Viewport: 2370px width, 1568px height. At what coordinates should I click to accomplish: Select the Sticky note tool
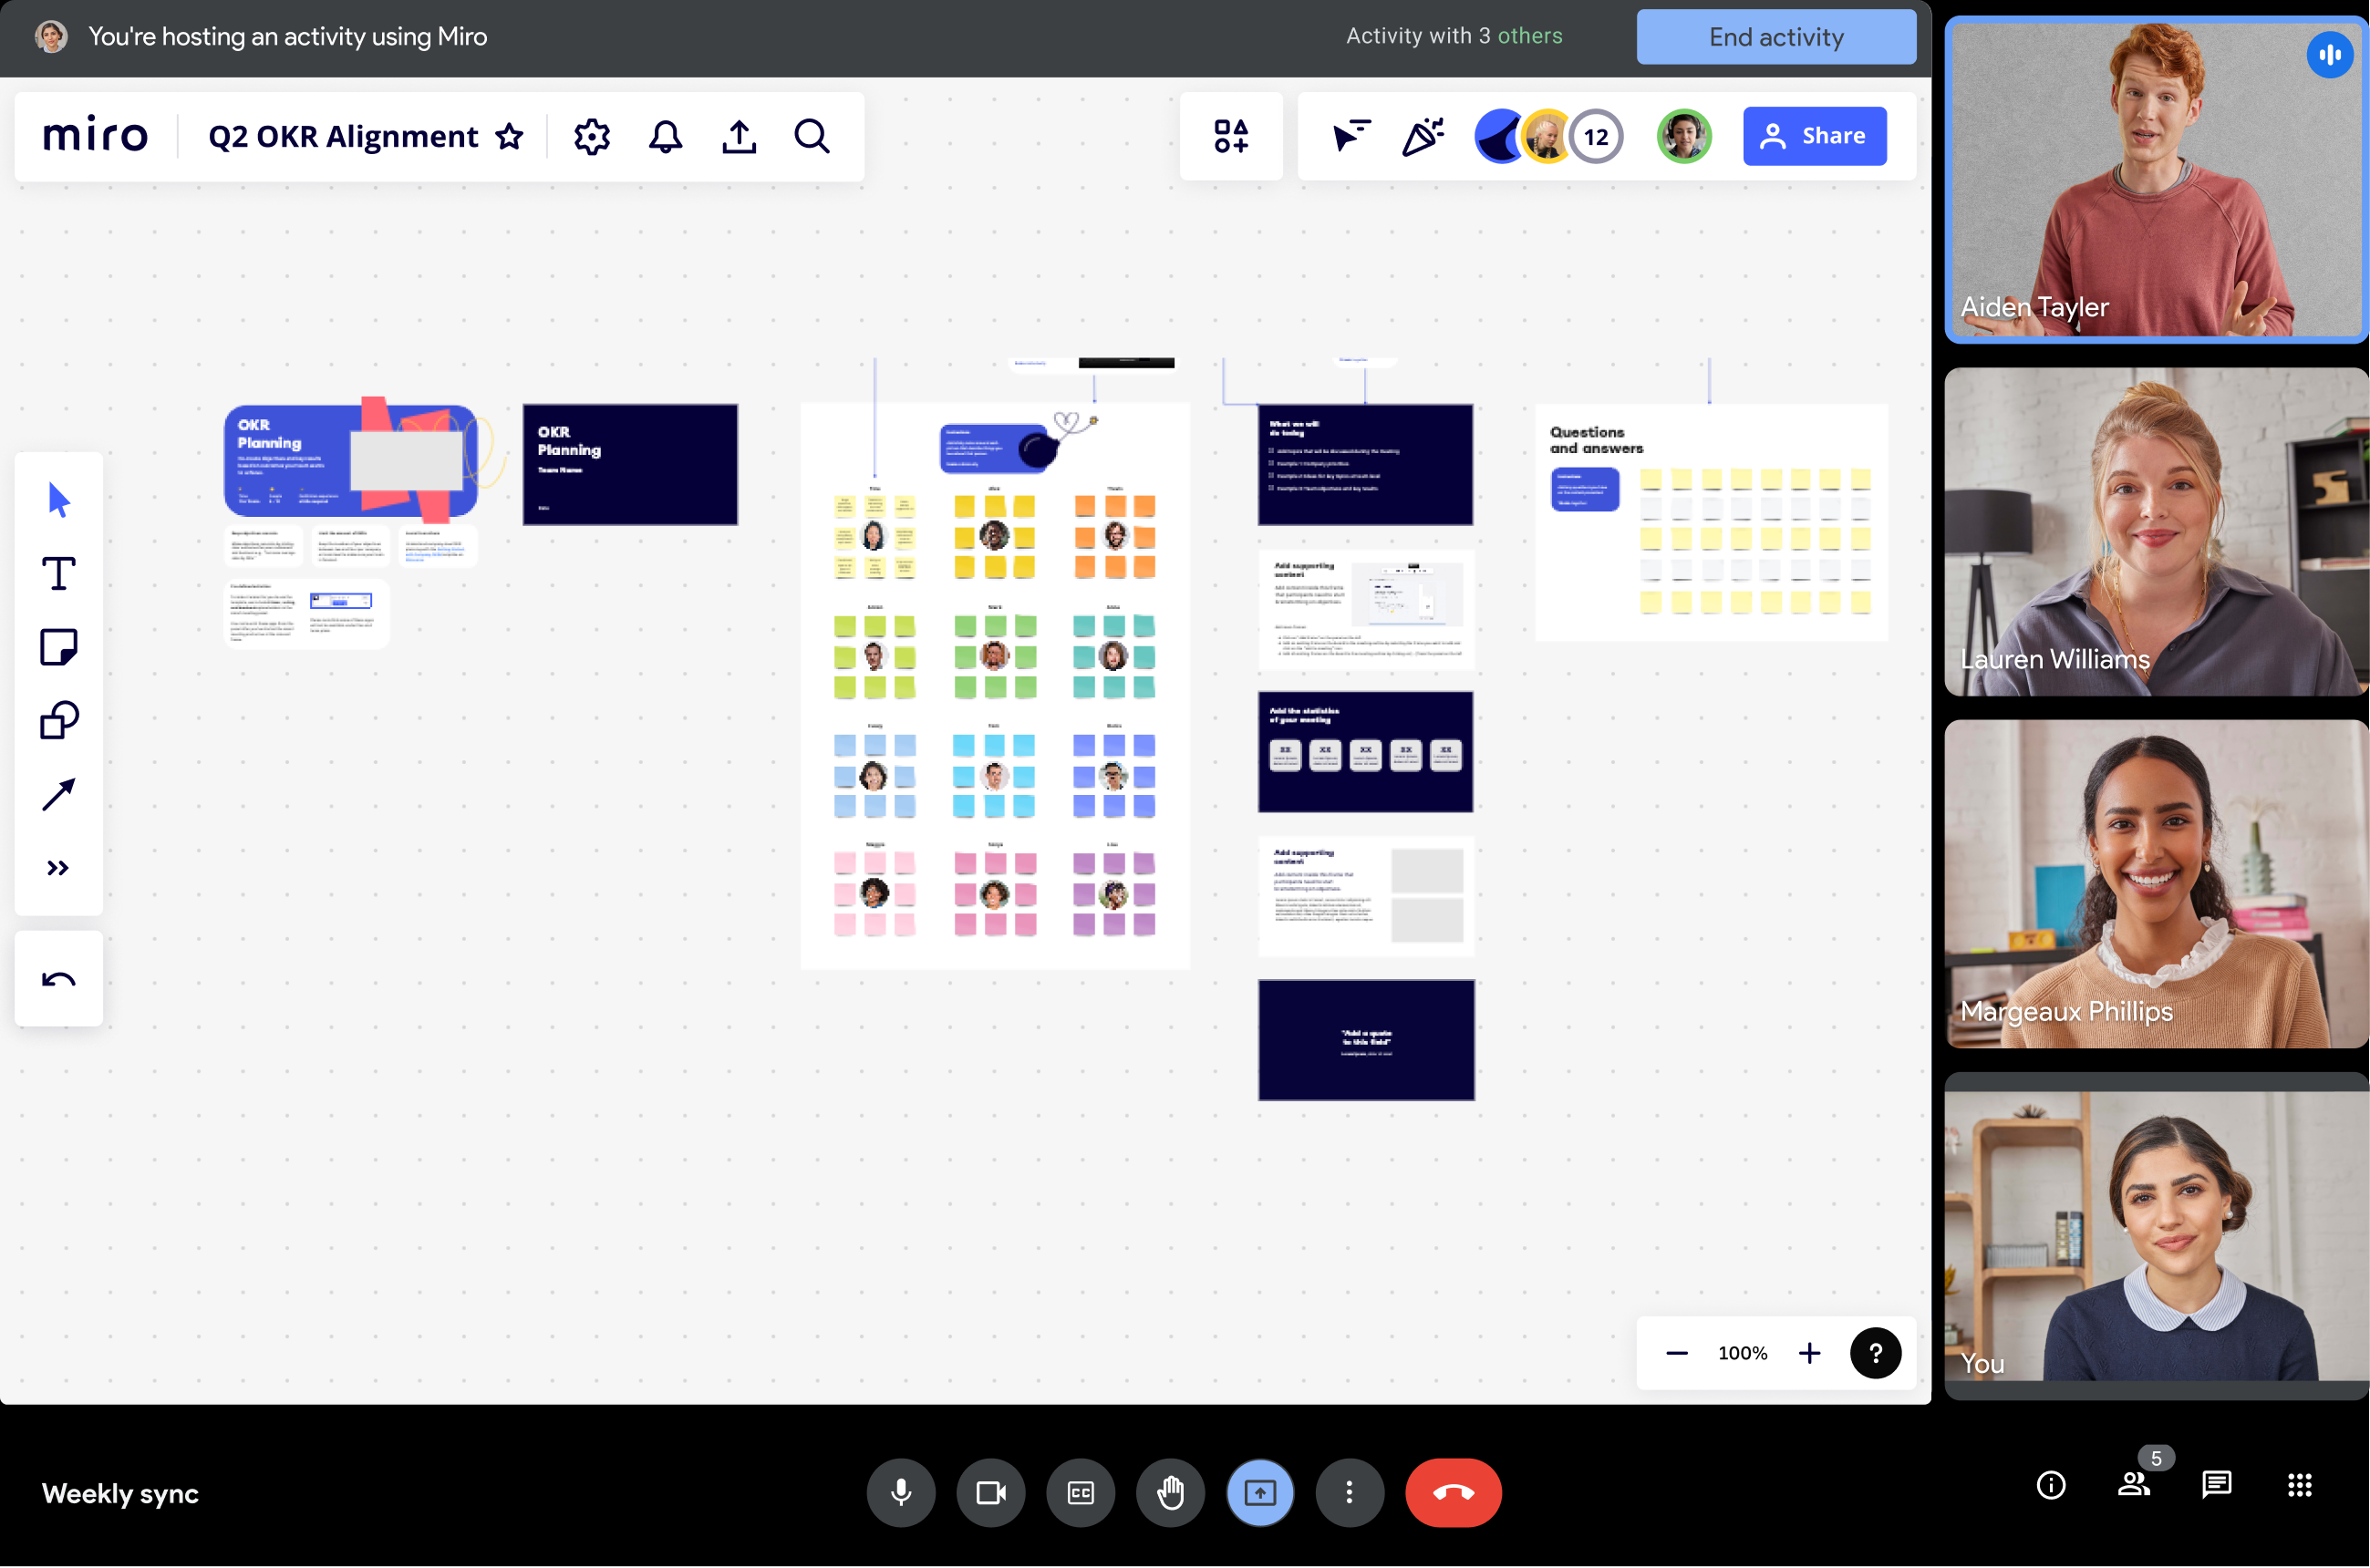click(x=58, y=647)
